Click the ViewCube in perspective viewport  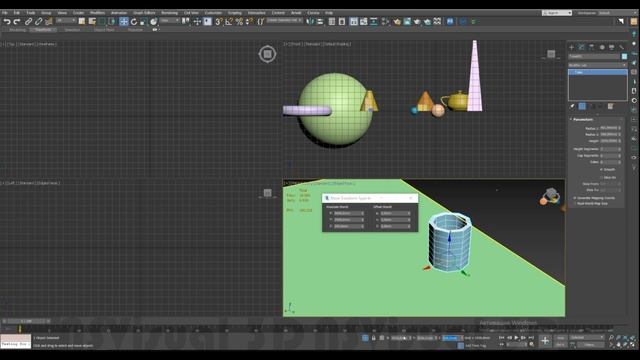(x=550, y=196)
